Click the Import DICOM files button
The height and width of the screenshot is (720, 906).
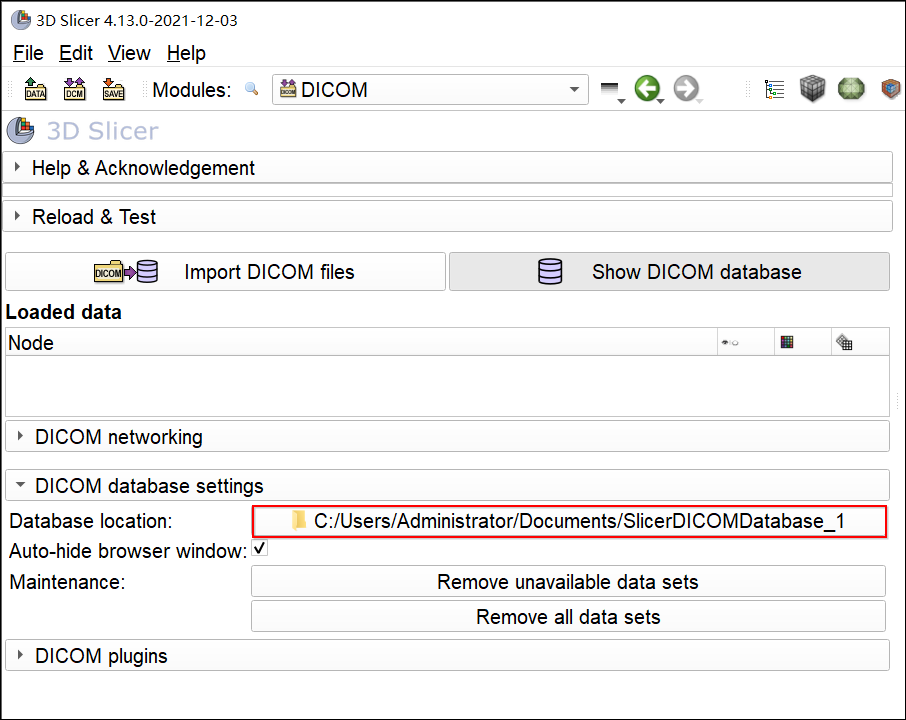pyautogui.click(x=225, y=272)
